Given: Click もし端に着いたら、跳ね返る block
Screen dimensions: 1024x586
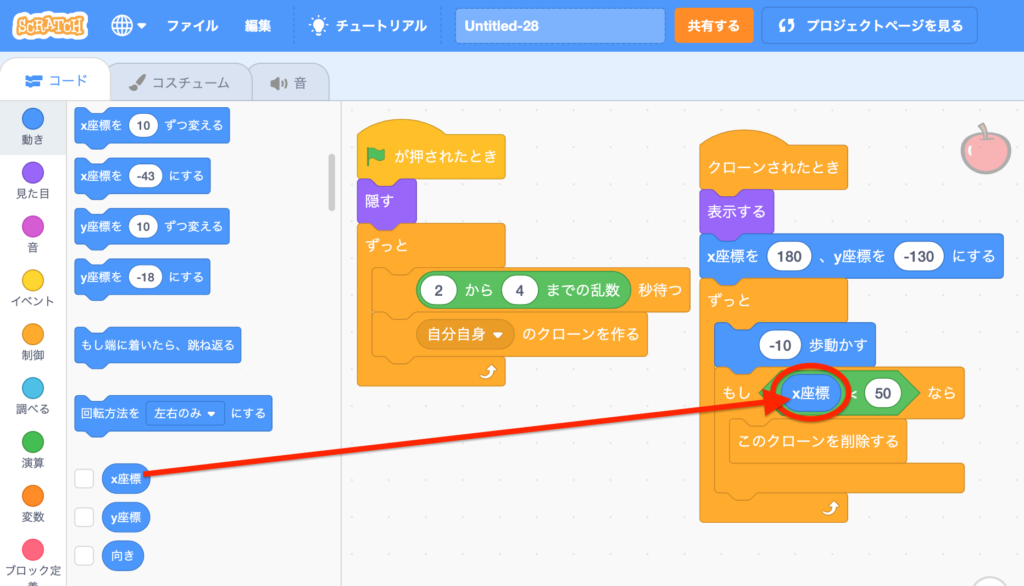Looking at the screenshot, I should (157, 346).
